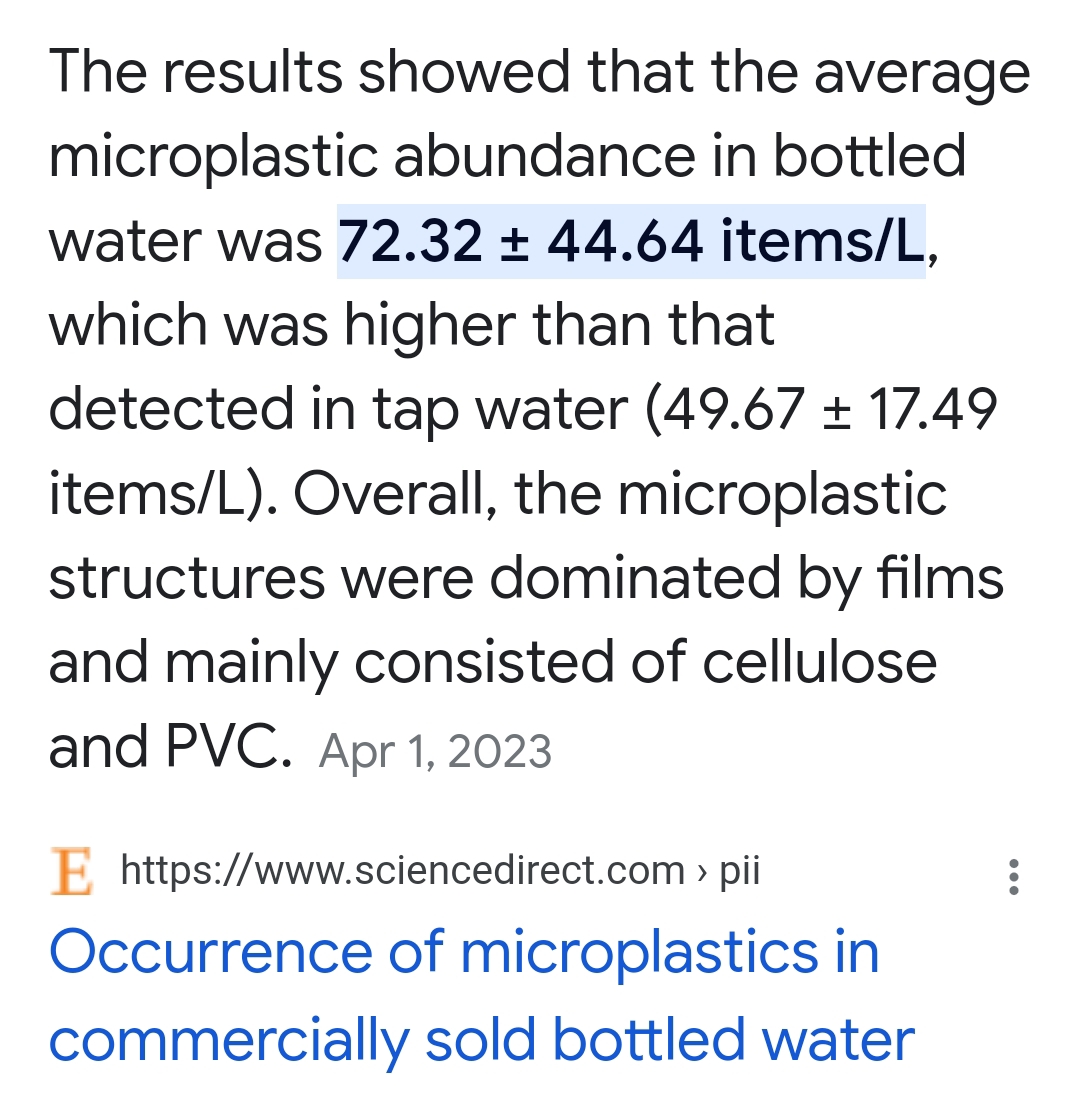
Task: Click the 'tap water' phrase in the snippet
Action: click(502, 409)
